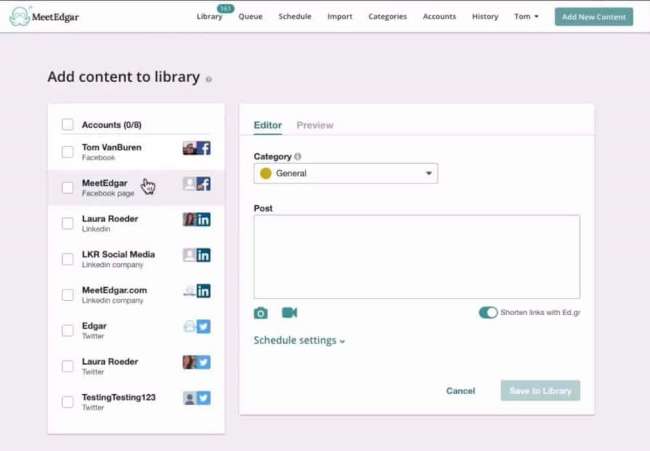
Task: Select all accounts checkbox (0/8)
Action: (x=67, y=124)
